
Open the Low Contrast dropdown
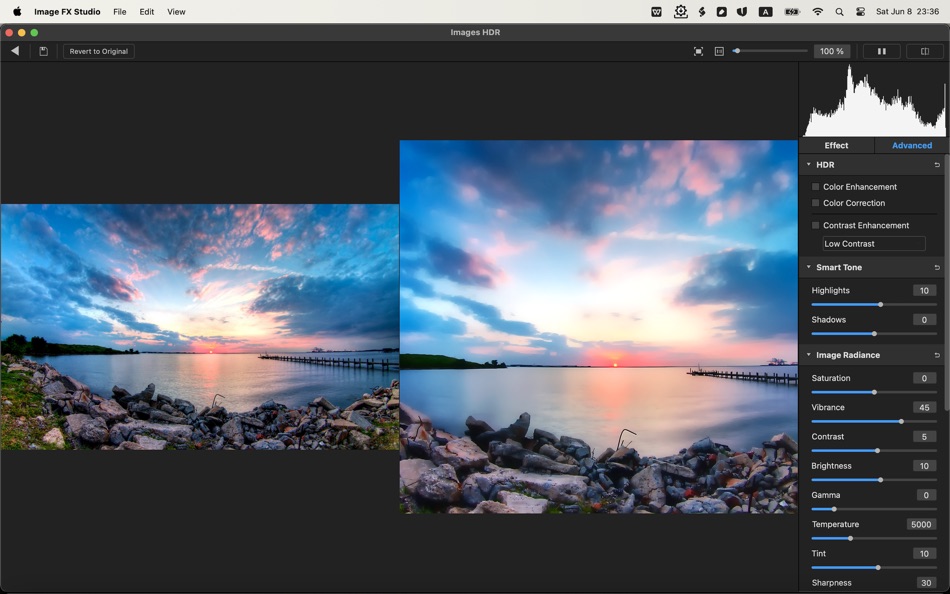(x=872, y=243)
